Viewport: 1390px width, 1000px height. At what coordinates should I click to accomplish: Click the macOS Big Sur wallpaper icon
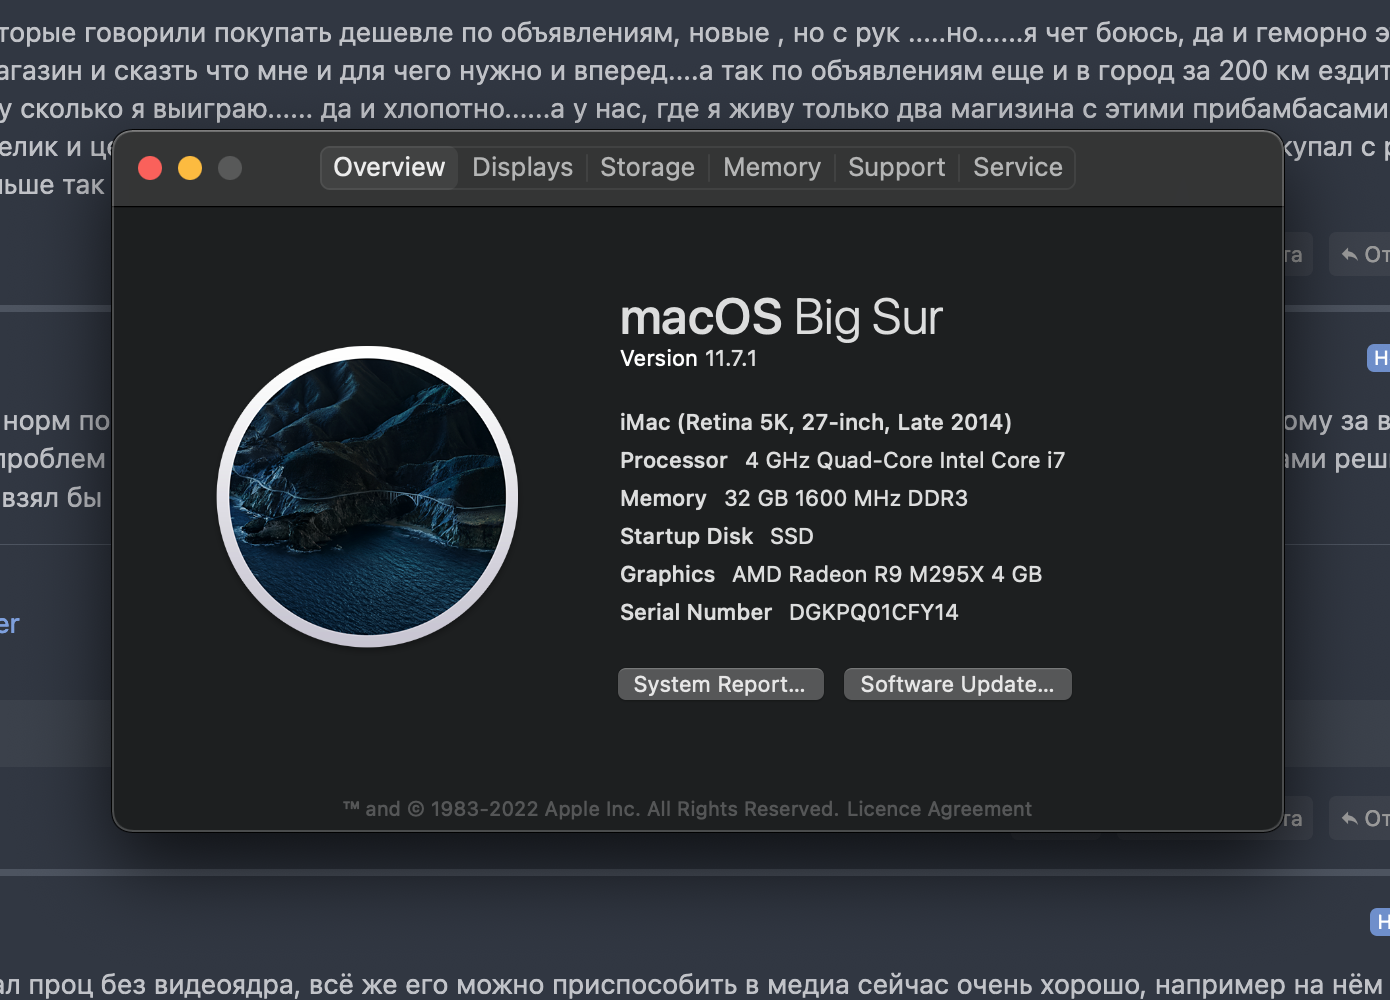(367, 497)
